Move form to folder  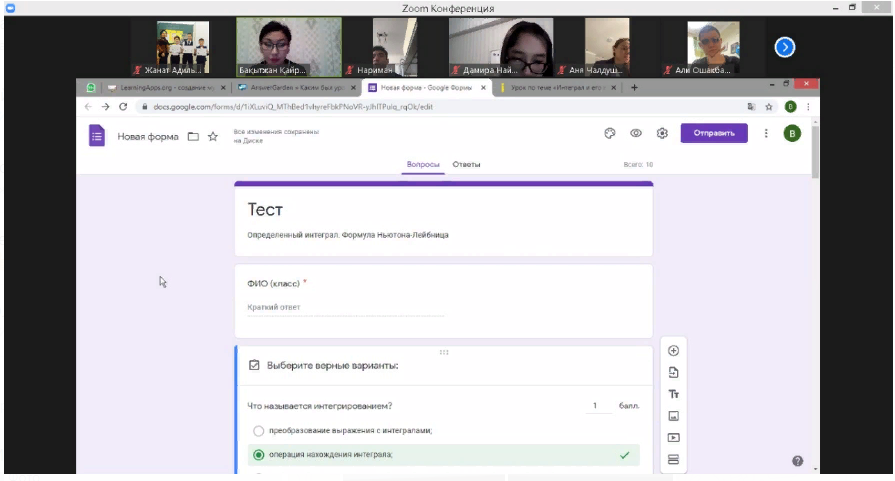tap(193, 137)
